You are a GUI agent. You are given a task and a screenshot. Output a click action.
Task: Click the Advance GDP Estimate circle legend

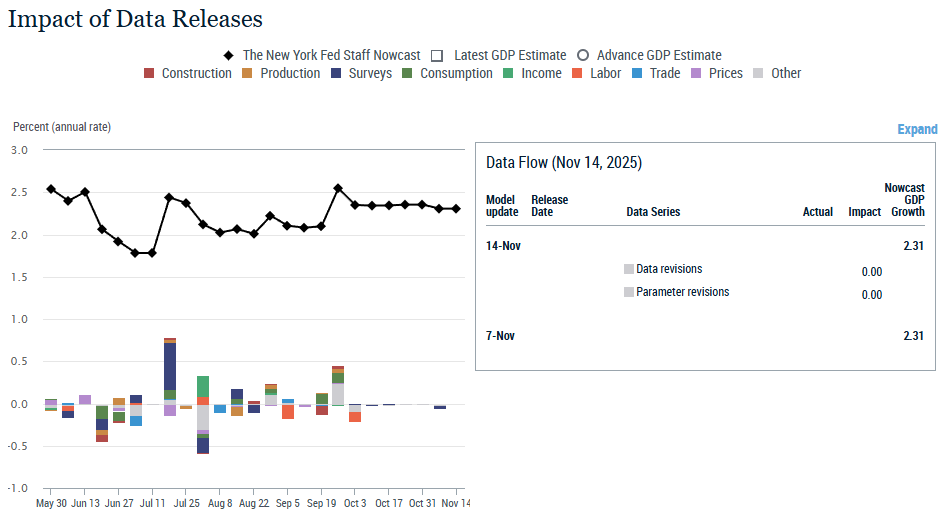pos(583,55)
